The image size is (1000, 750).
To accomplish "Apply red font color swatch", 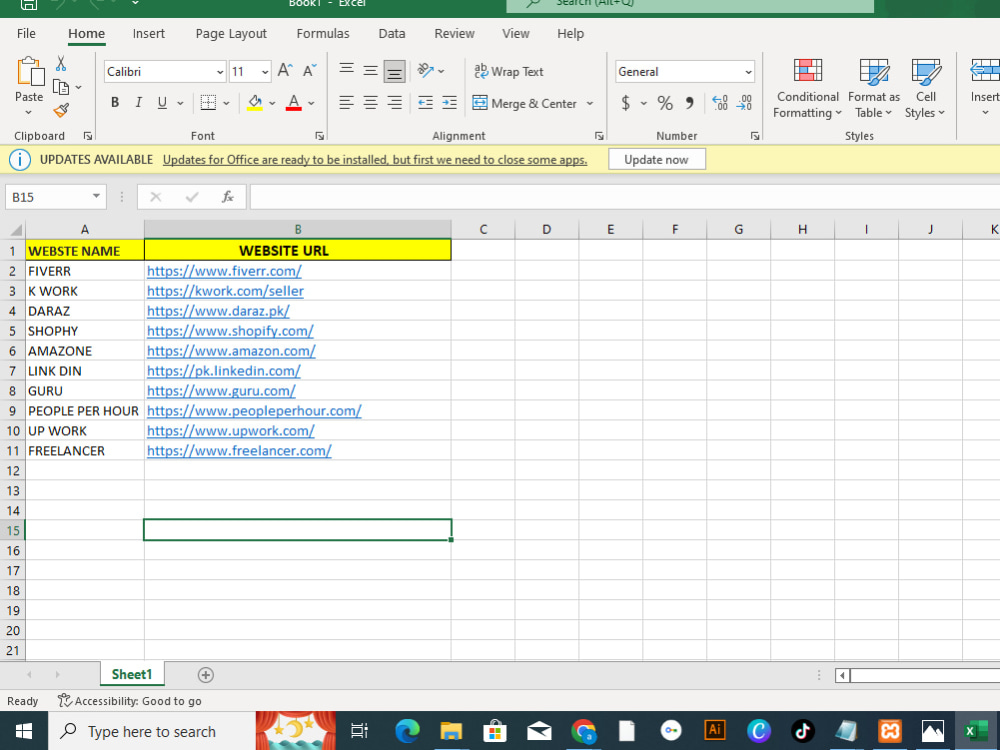I will pyautogui.click(x=293, y=103).
